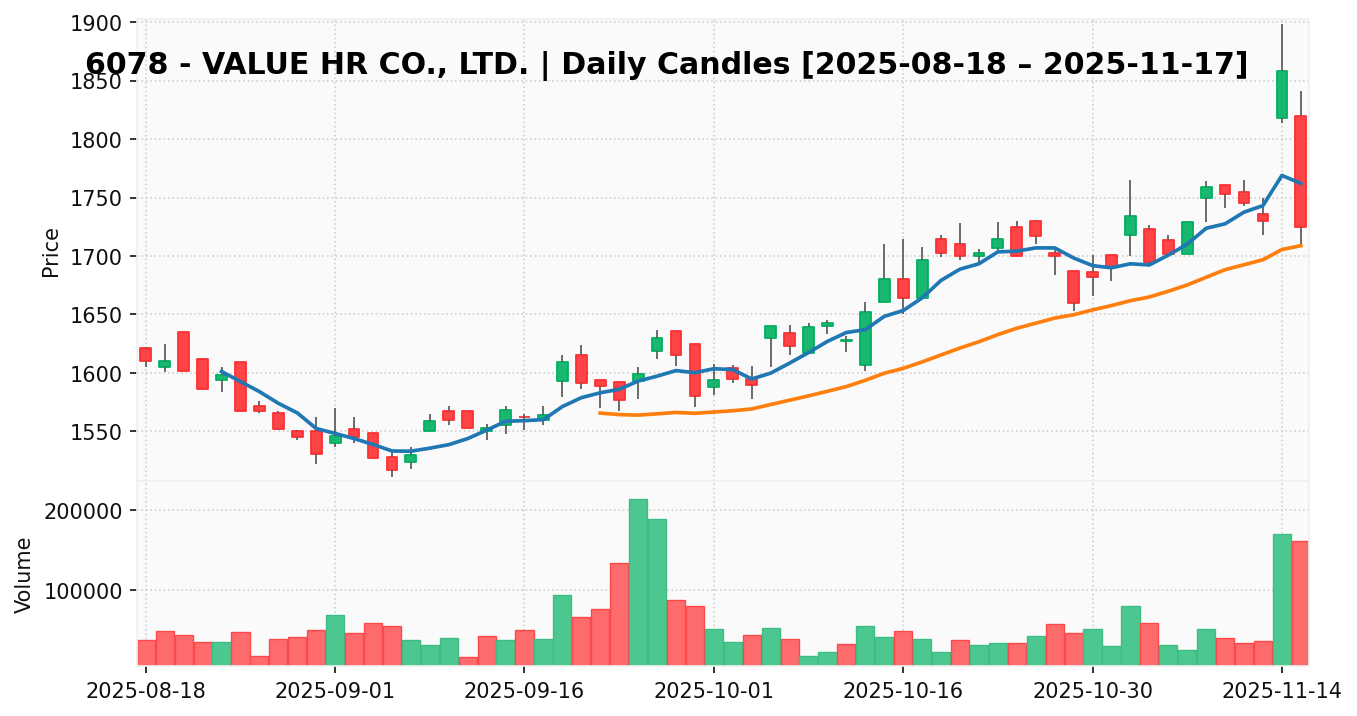Click the green candle near the 1850 price level
Screen dimensions: 1357x716
pyautogui.click(x=1281, y=95)
